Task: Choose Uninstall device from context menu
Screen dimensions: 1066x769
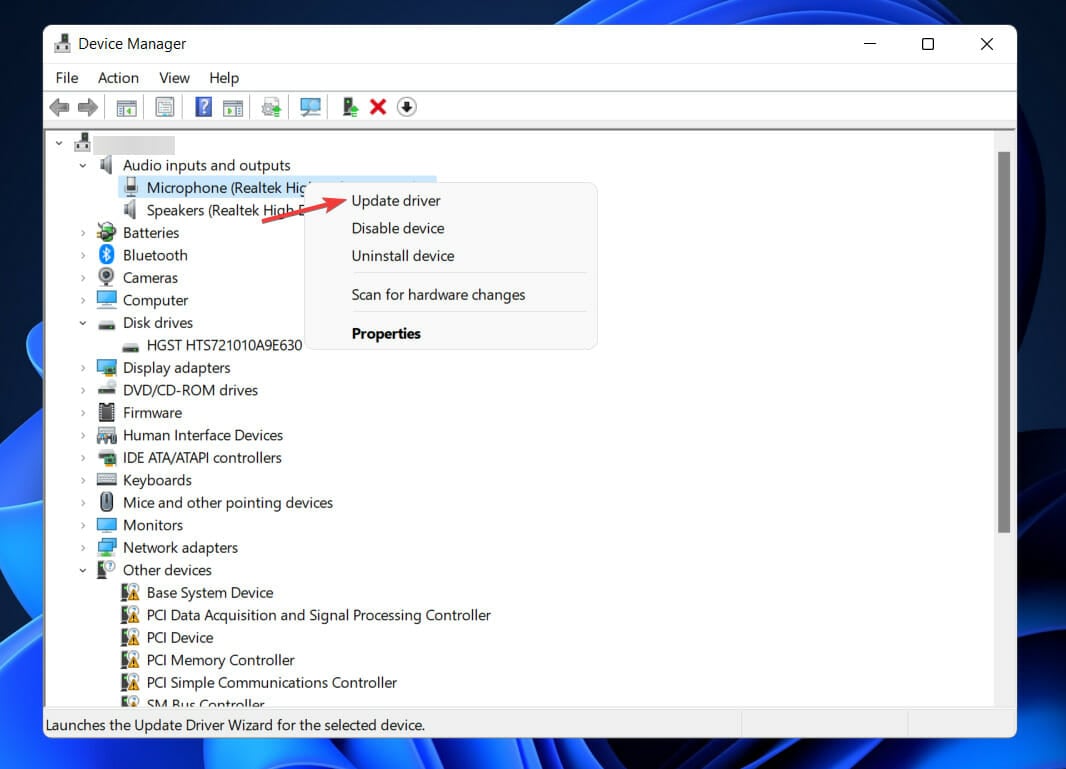Action: coord(402,256)
